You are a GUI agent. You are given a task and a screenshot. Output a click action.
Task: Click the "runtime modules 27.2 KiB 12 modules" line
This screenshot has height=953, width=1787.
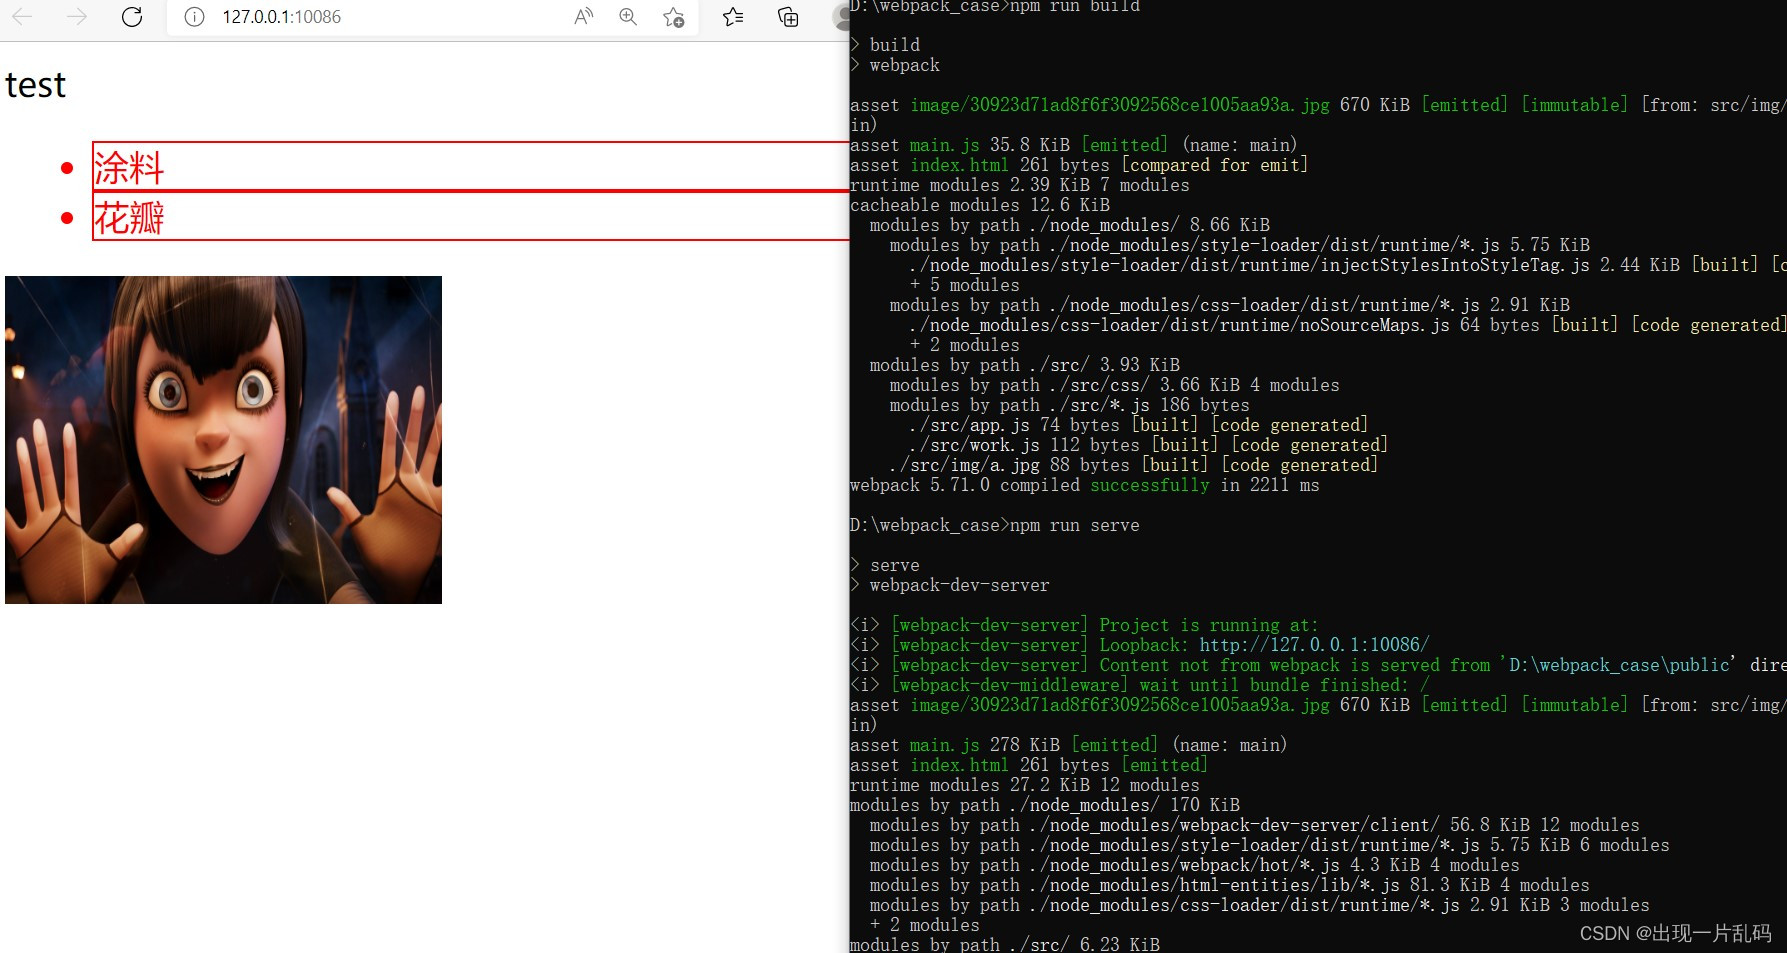pos(1025,785)
